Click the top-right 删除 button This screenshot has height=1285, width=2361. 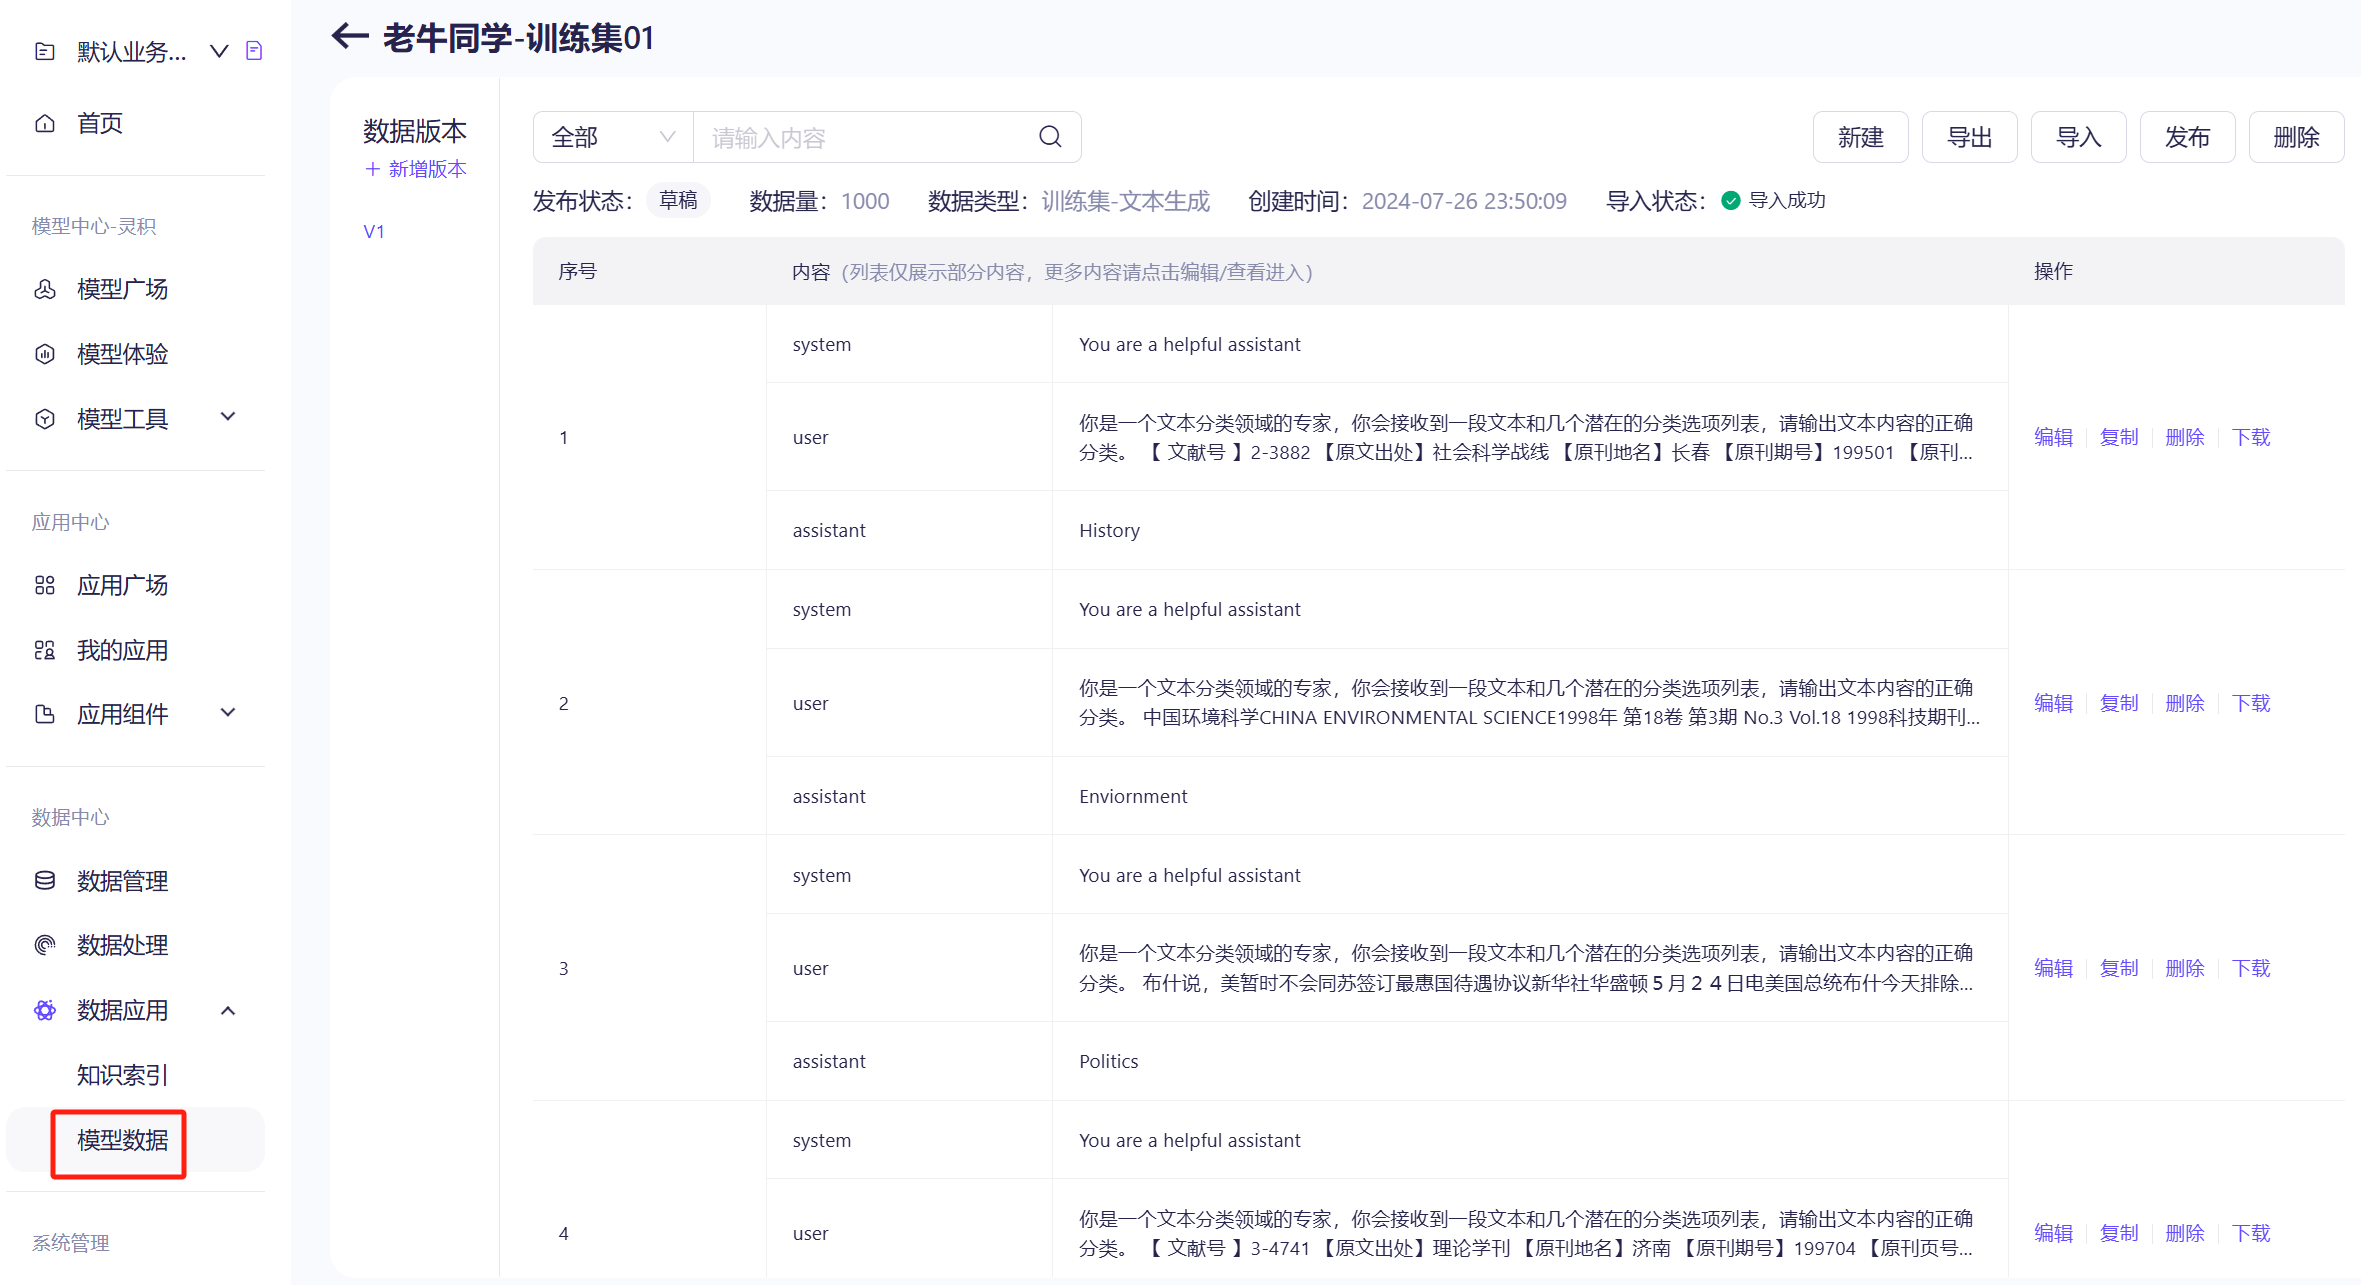click(x=2296, y=137)
